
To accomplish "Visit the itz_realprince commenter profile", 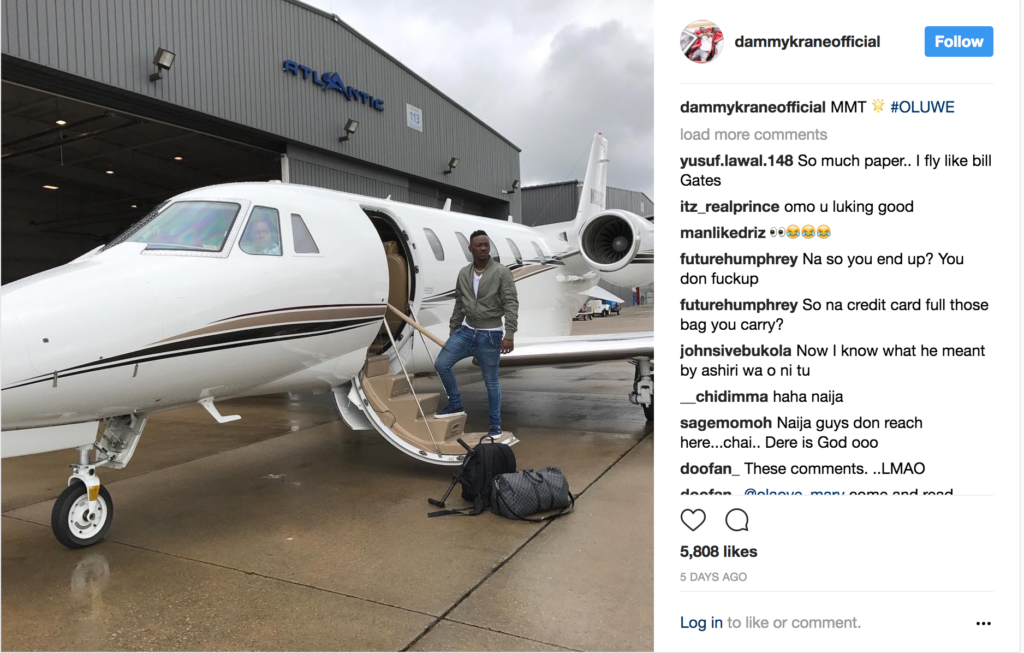I will click(729, 207).
